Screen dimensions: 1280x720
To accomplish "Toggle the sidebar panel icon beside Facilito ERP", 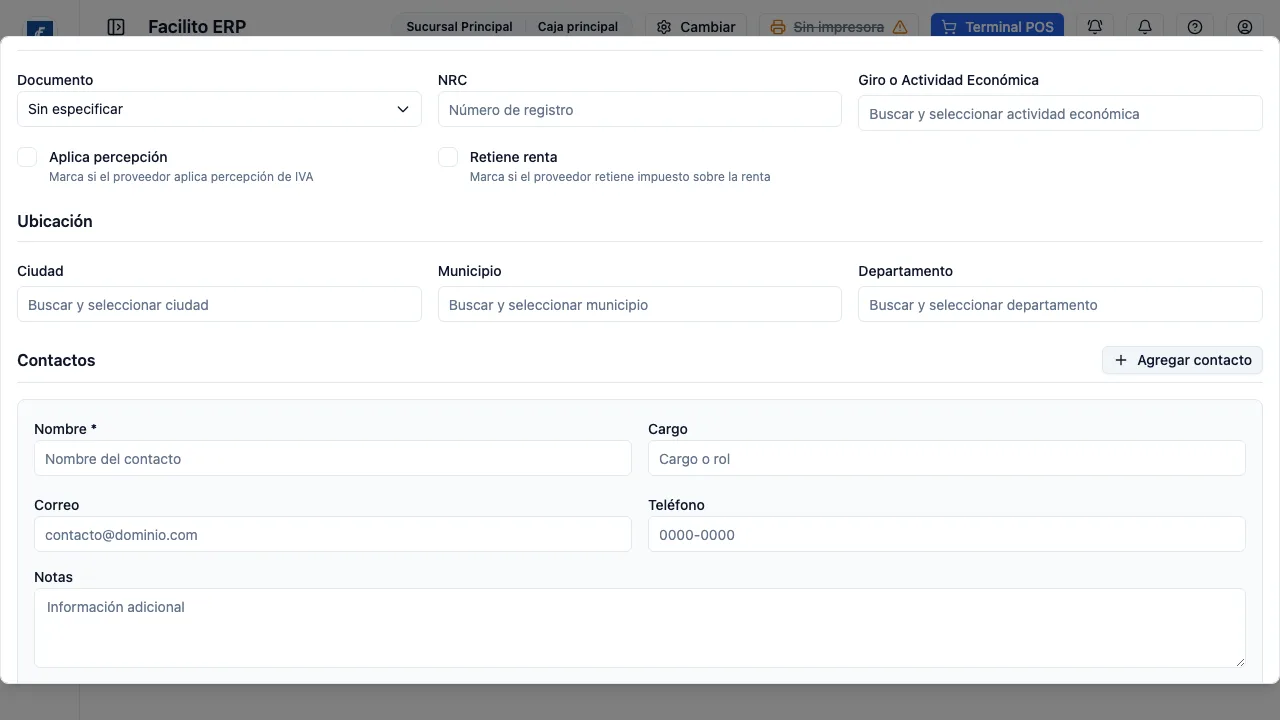I will click(116, 27).
